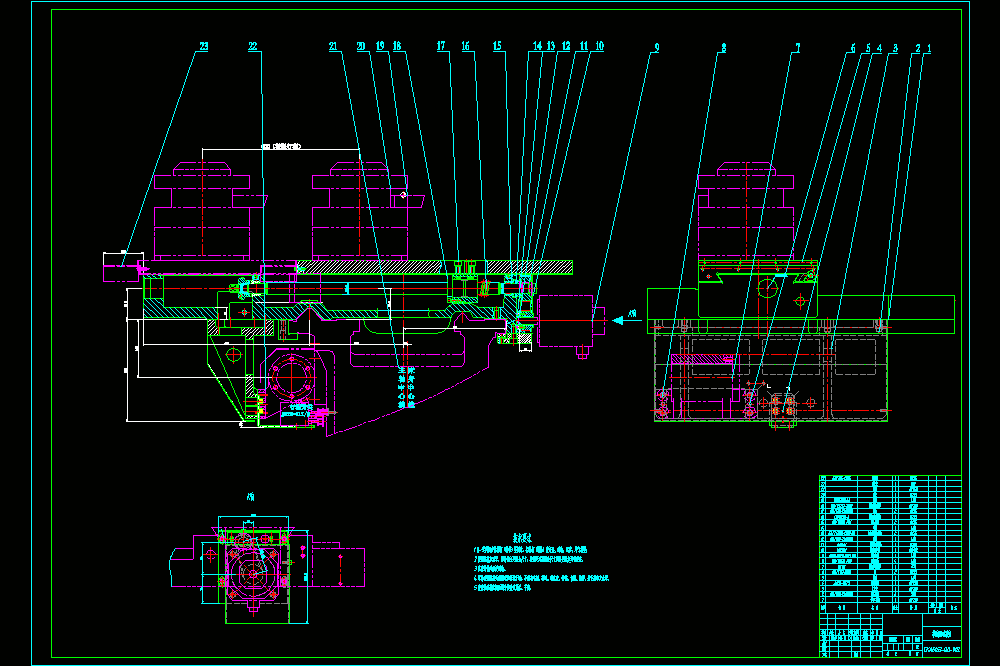The image size is (1000, 666).
Task: Select vertical cyan text near centerline
Action: (x=406, y=387)
